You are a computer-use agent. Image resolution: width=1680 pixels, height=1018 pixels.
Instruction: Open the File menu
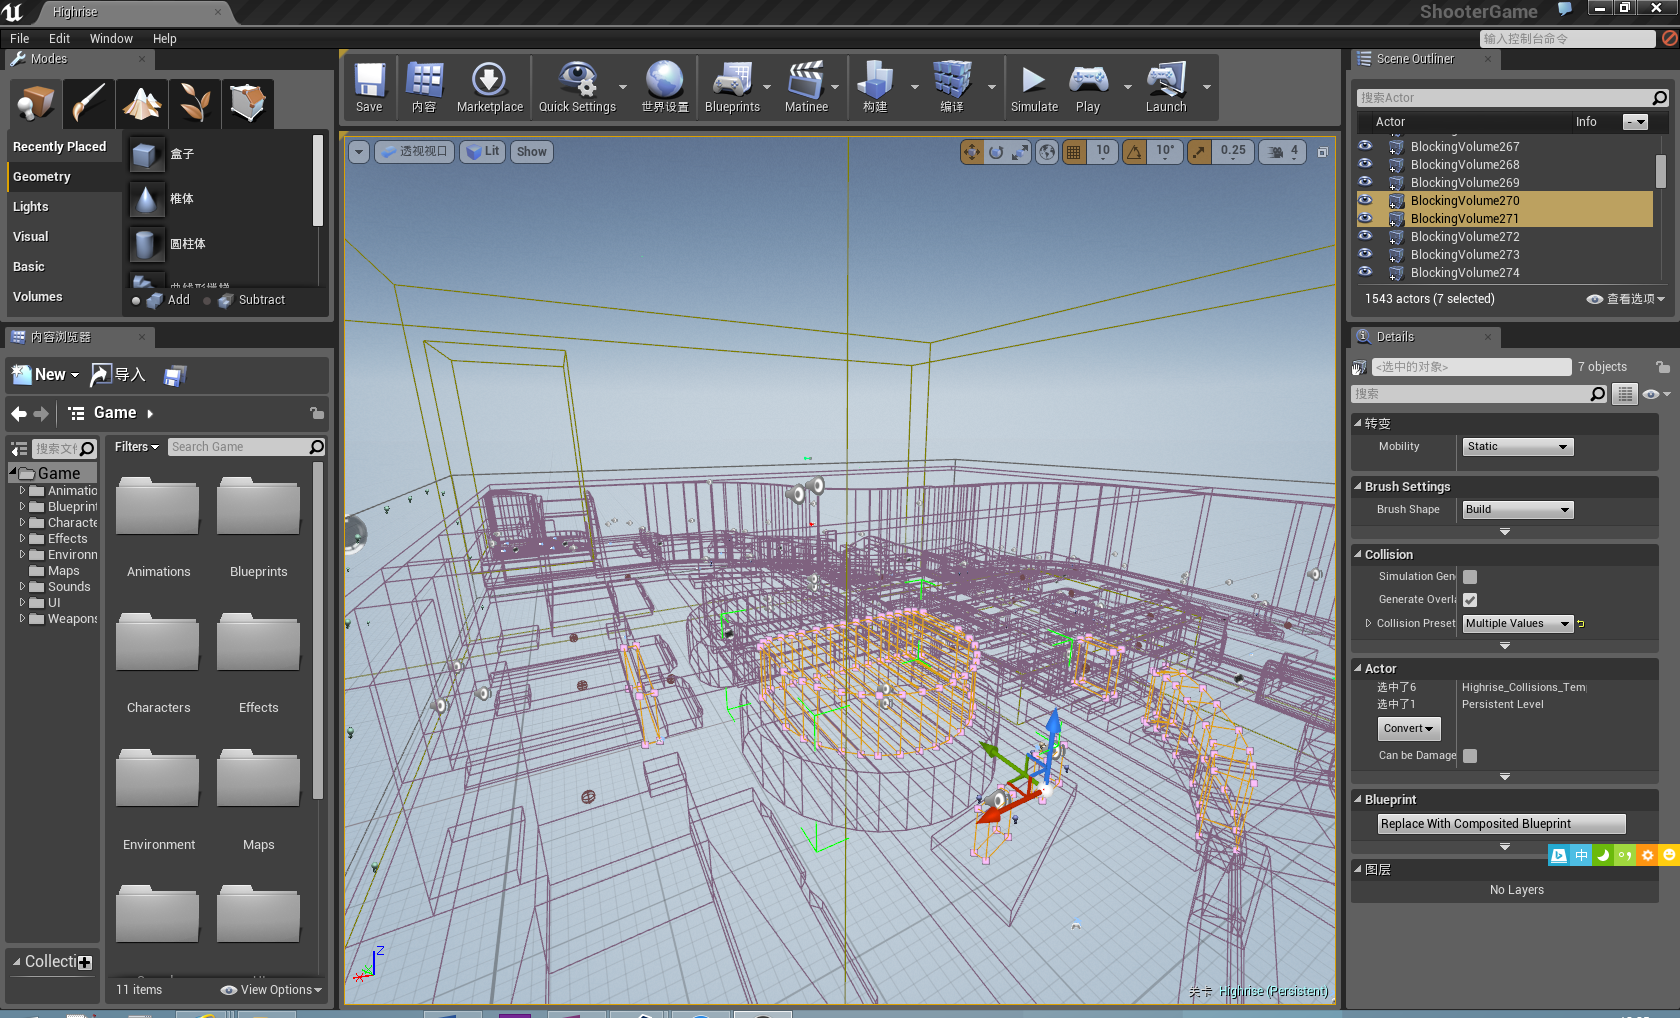(x=19, y=39)
